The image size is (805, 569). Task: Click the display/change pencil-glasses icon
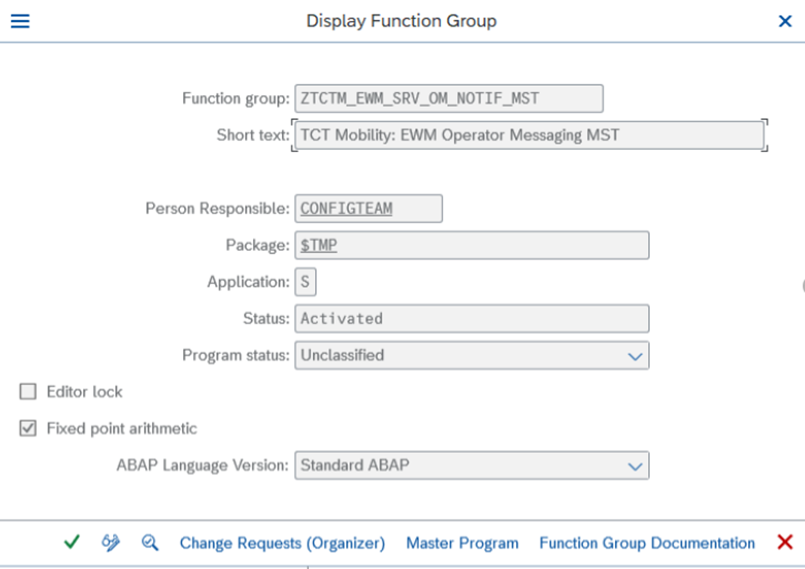click(x=110, y=542)
